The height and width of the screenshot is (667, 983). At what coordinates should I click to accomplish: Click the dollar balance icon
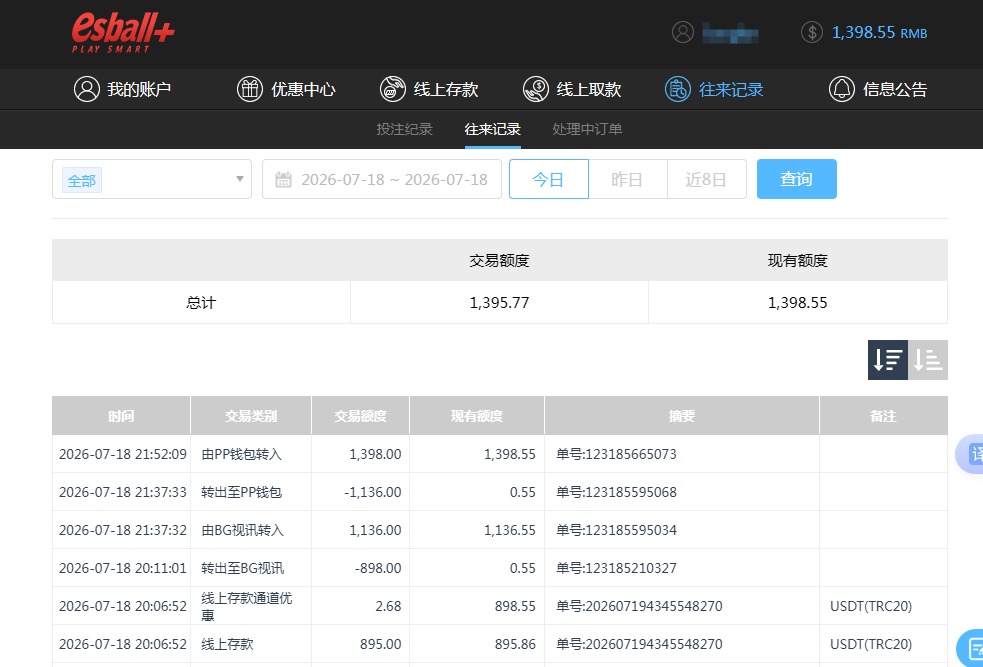tap(812, 32)
